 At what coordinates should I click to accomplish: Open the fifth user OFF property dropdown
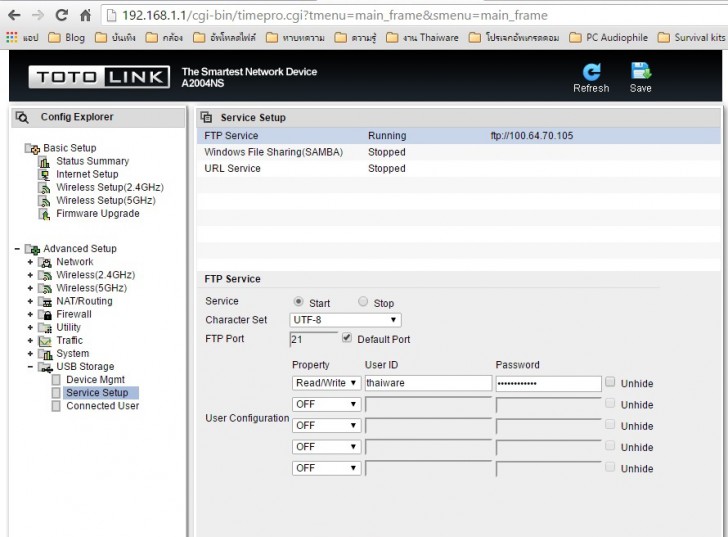coord(326,468)
